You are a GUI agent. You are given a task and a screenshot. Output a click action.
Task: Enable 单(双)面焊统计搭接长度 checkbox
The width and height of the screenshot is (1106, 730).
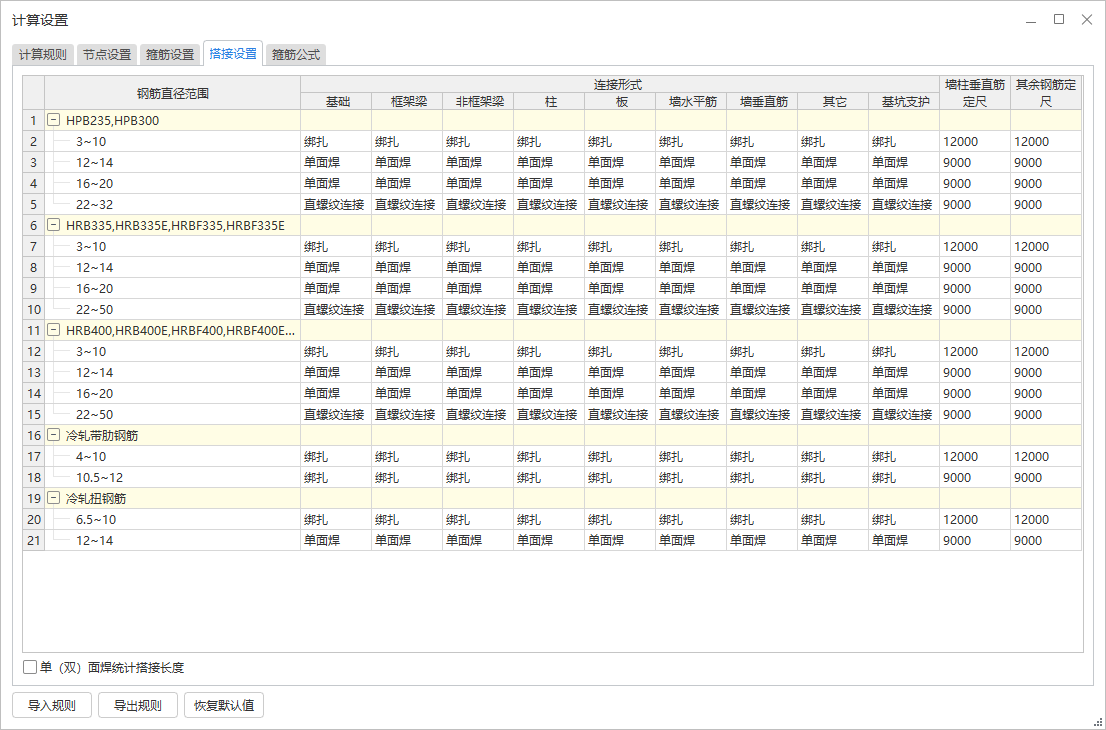click(x=30, y=668)
